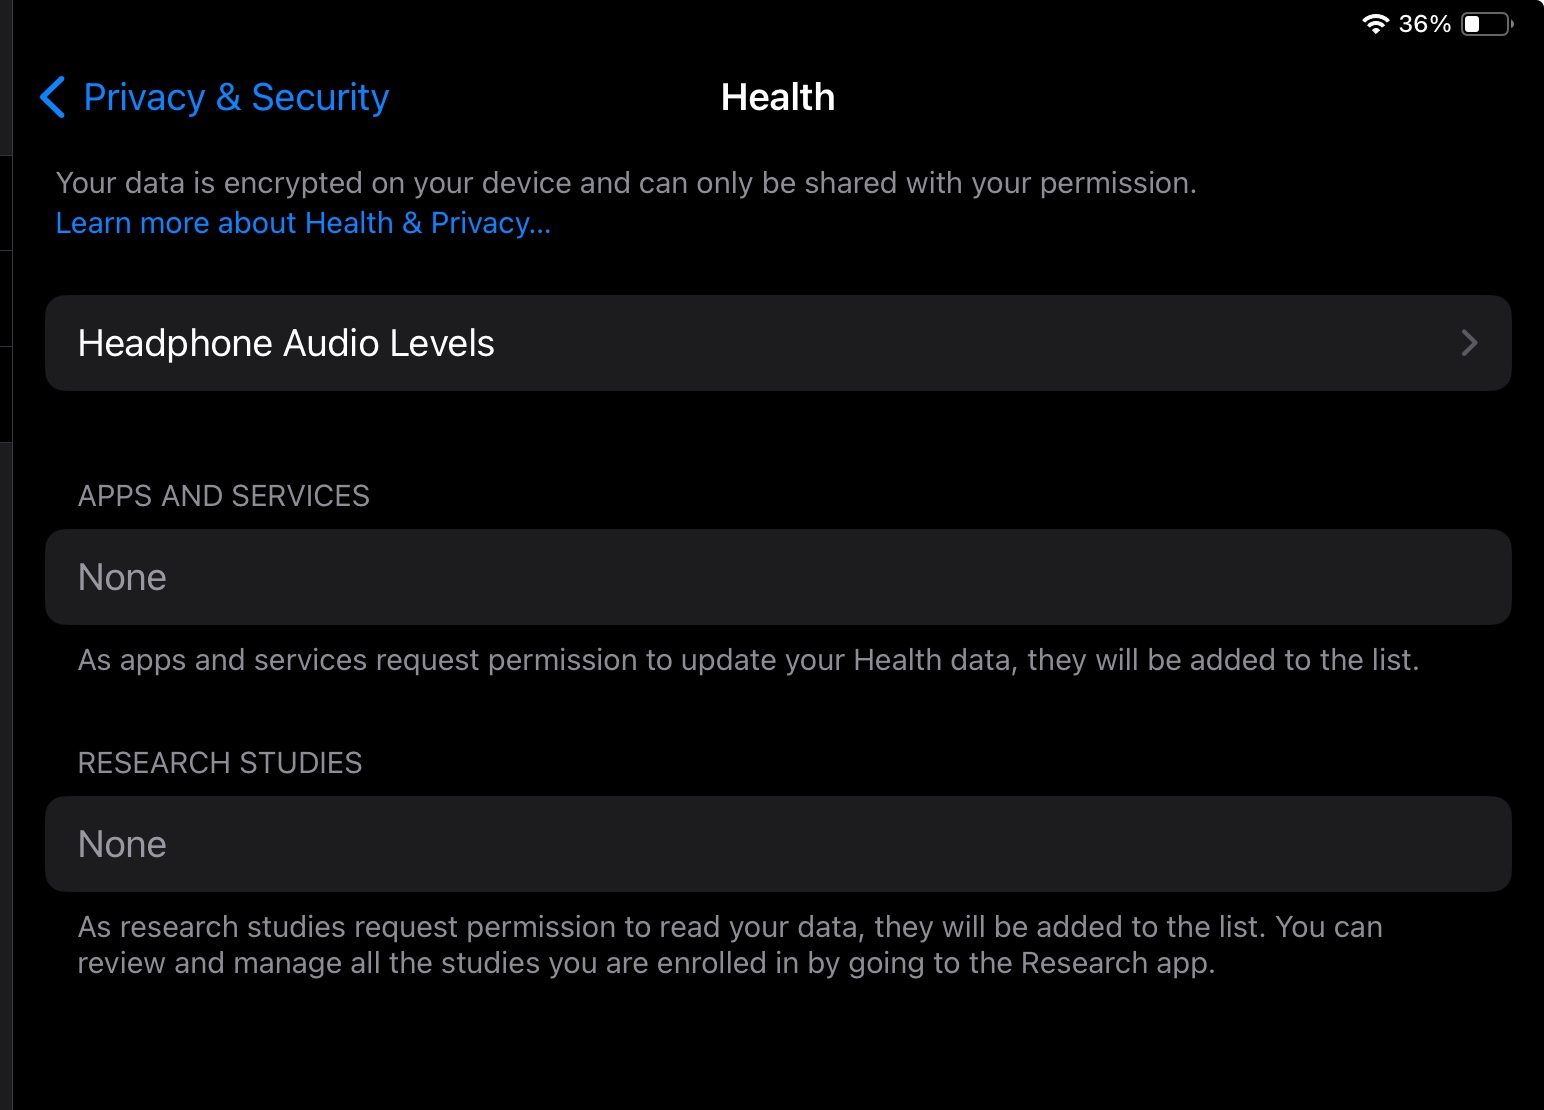The image size is (1544, 1110).
Task: Click the APPS AND SERVICES section header
Action: click(x=224, y=496)
